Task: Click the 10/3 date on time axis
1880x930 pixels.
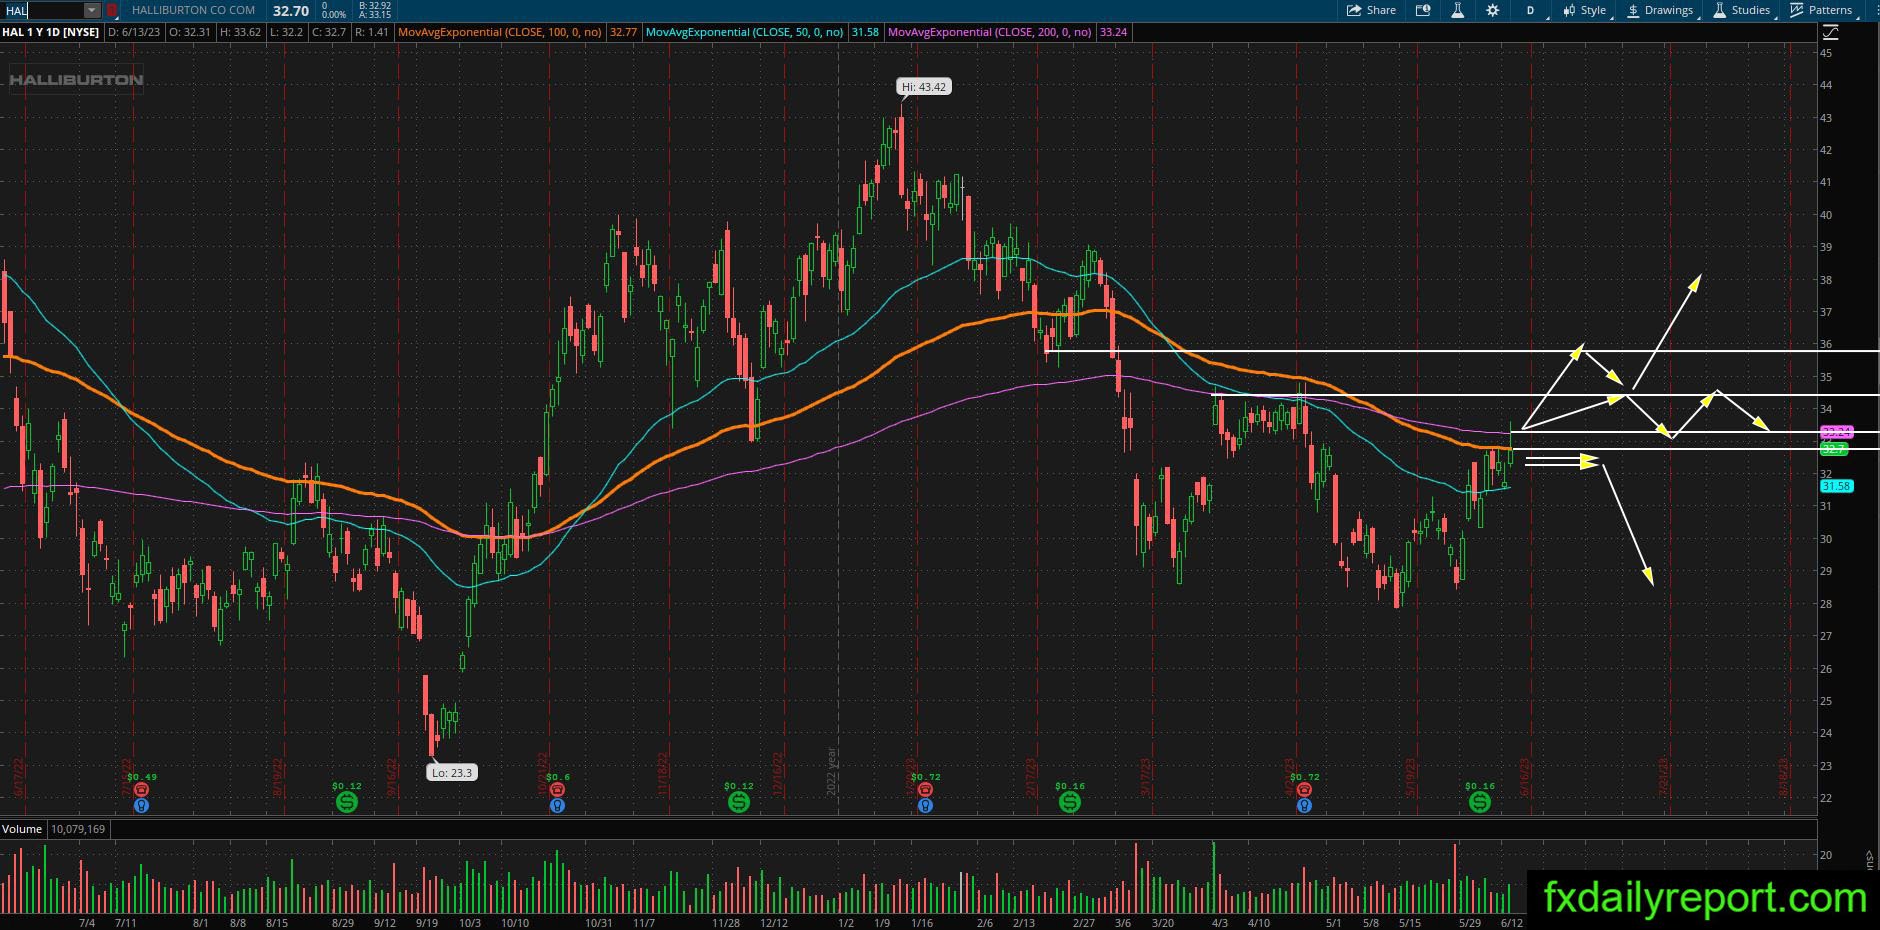Action: [469, 923]
